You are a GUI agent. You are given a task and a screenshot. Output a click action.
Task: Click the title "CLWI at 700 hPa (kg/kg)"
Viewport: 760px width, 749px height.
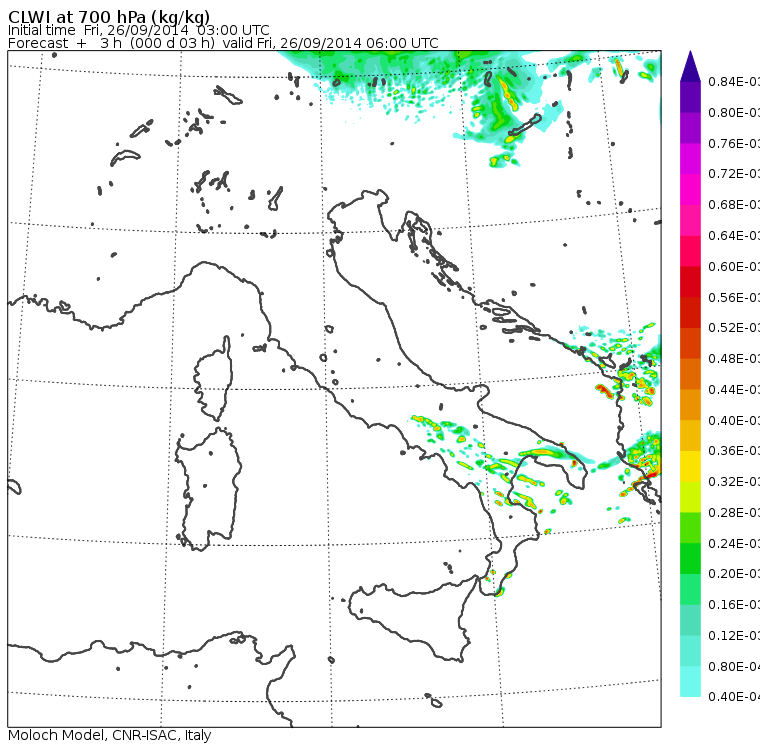pos(109,16)
